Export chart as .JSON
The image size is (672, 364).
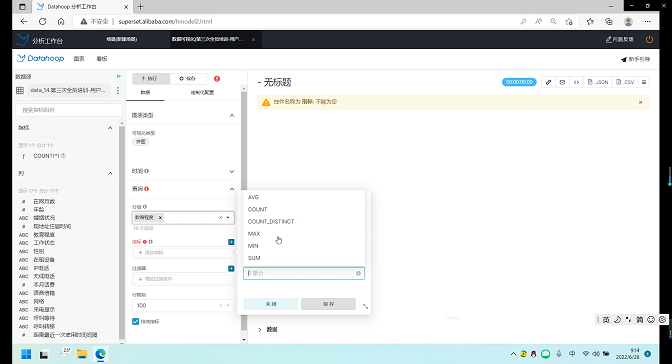pyautogui.click(x=597, y=82)
